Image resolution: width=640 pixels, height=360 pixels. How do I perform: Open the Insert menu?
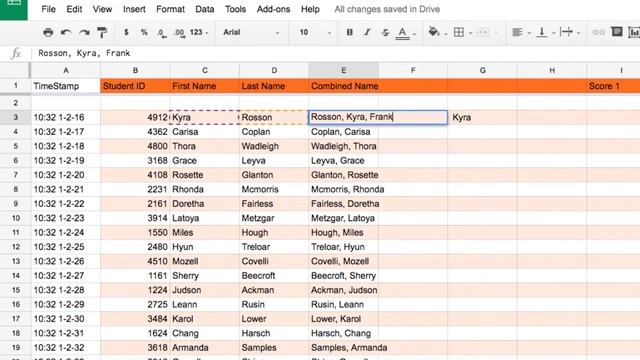134,9
